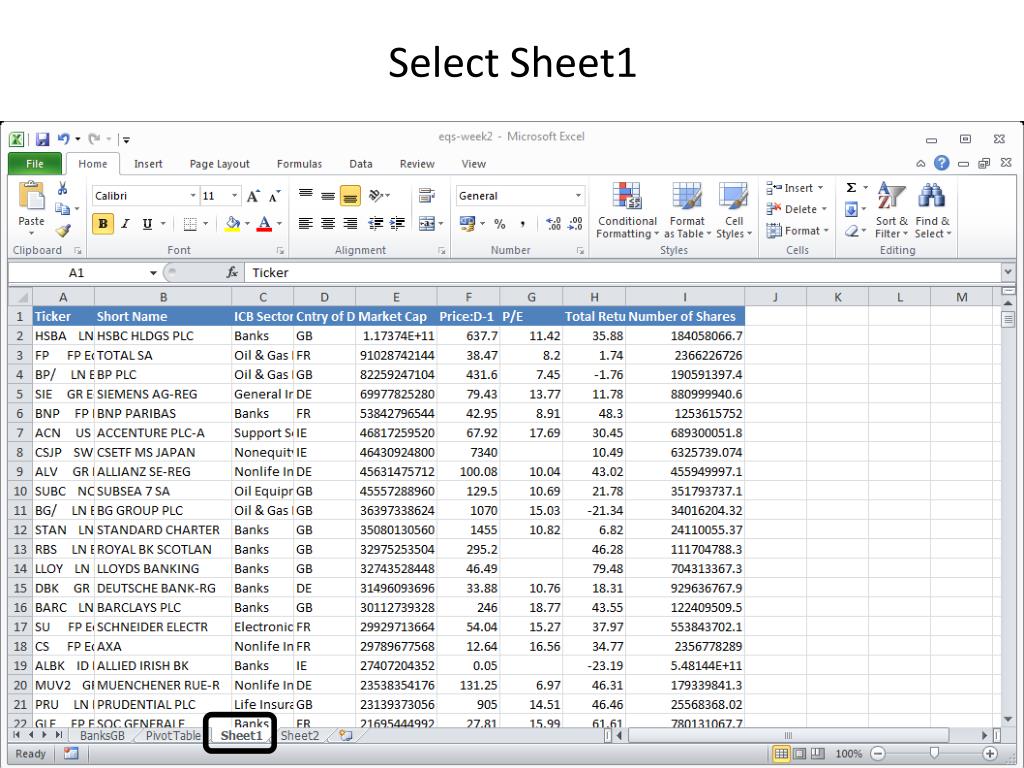Viewport: 1024px width, 768px height.
Task: Open Cell Styles dropdown
Action: click(x=734, y=211)
